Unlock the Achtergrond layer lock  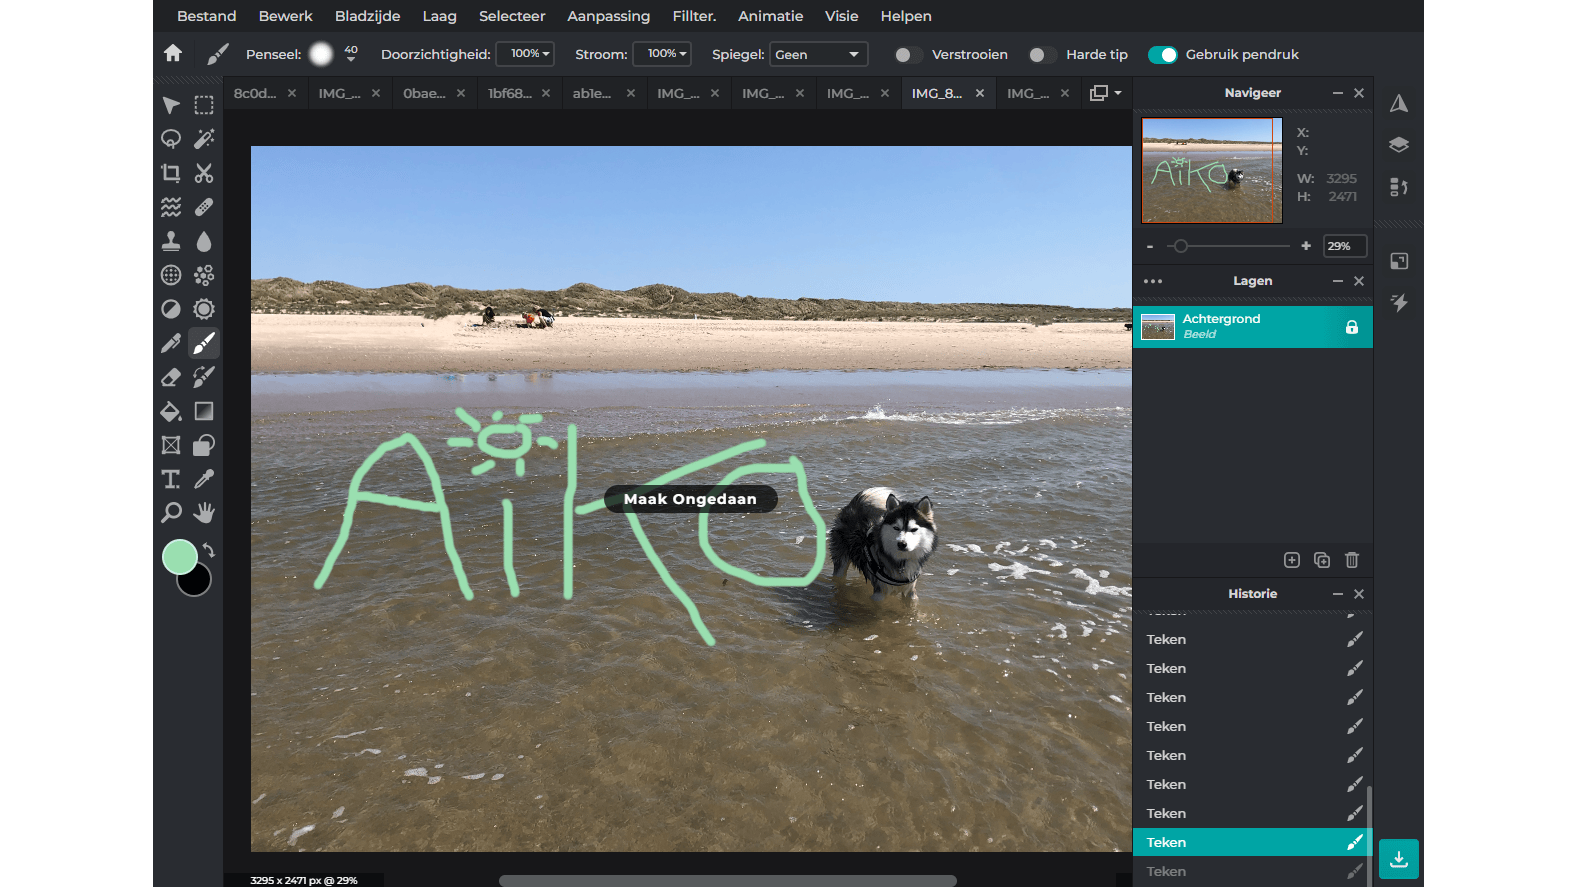click(x=1352, y=327)
